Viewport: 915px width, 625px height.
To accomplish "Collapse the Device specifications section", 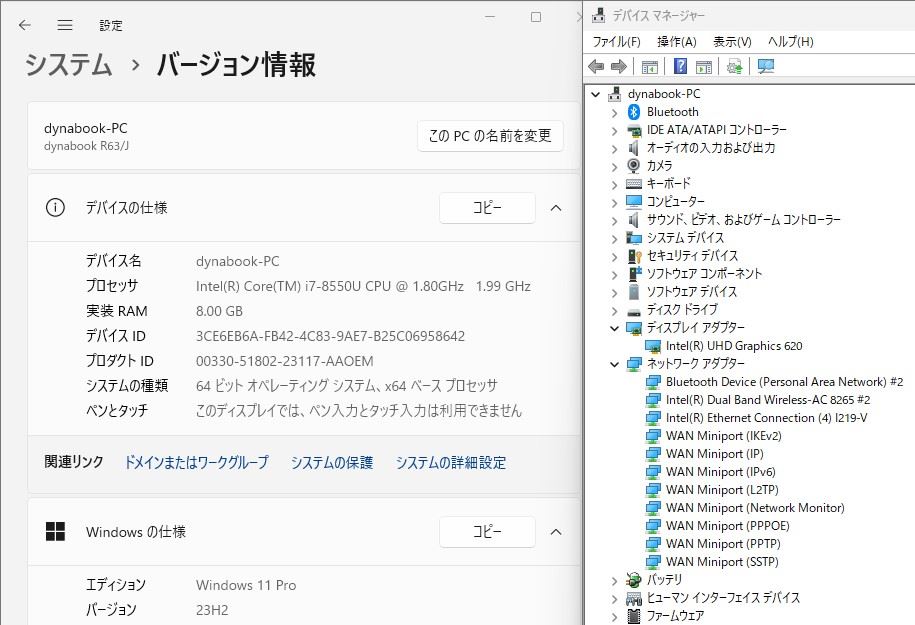I will pyautogui.click(x=556, y=208).
